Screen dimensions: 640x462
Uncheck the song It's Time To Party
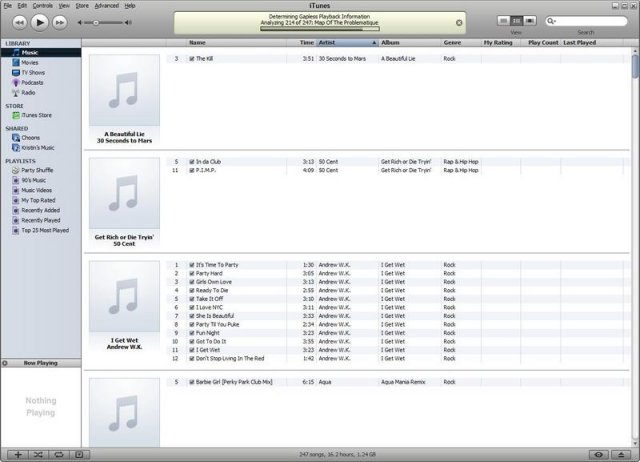coord(191,265)
